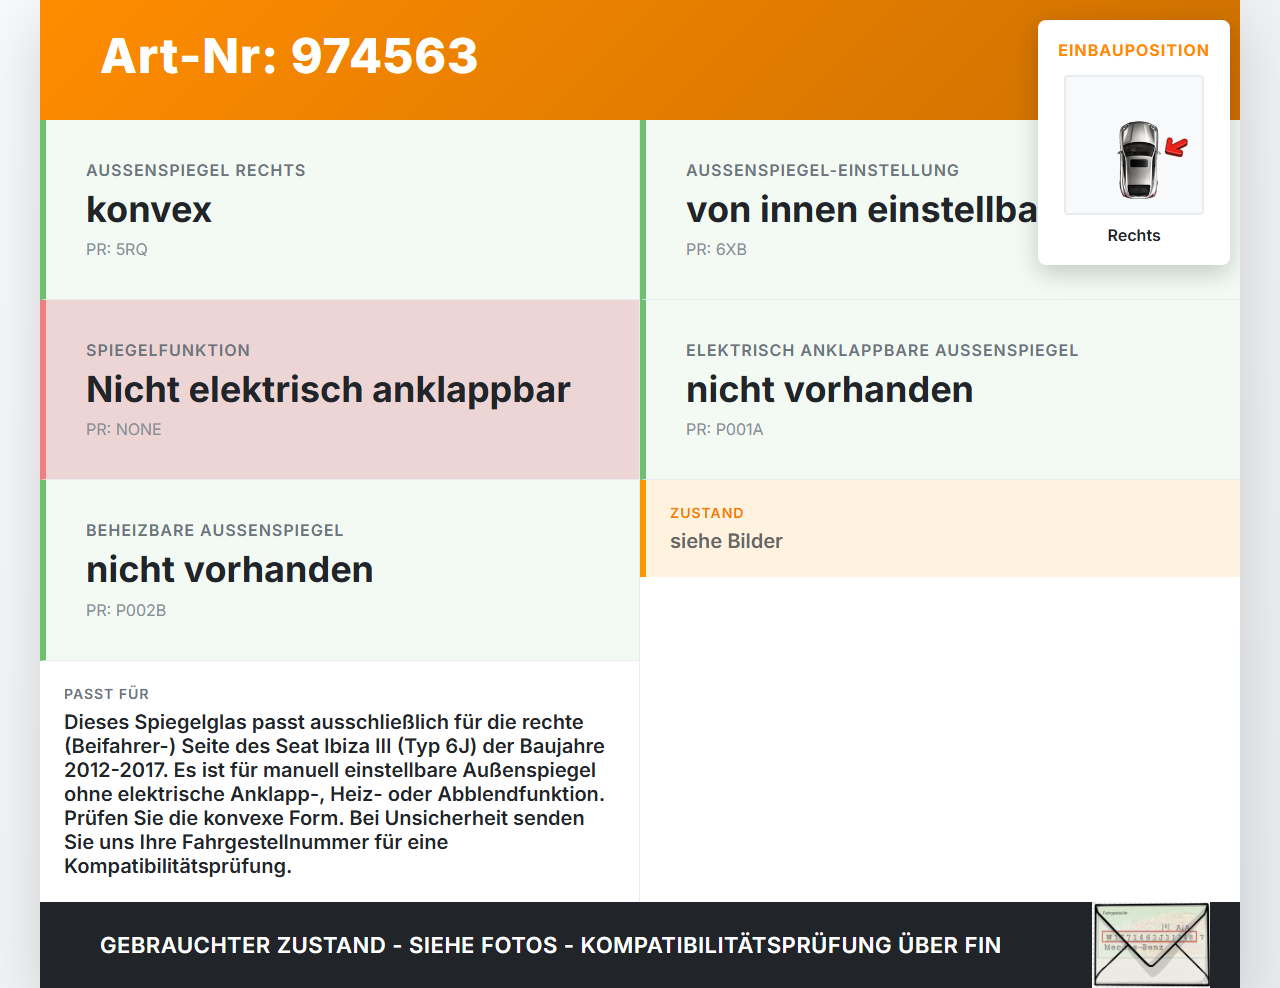This screenshot has width=1280, height=988.
Task: Click ELEKTRISCH ANKLAPPBARE AUSSENSPIEGEL label
Action: click(x=882, y=350)
